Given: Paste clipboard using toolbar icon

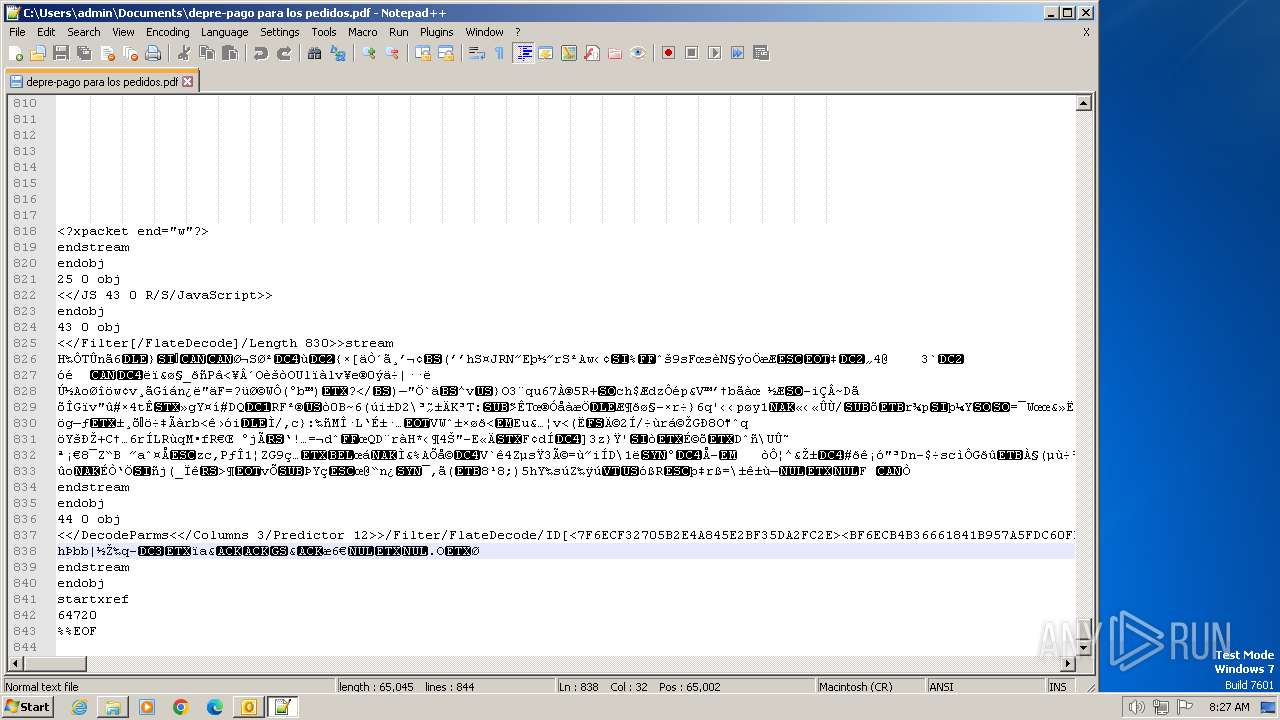Looking at the screenshot, I should tap(229, 53).
